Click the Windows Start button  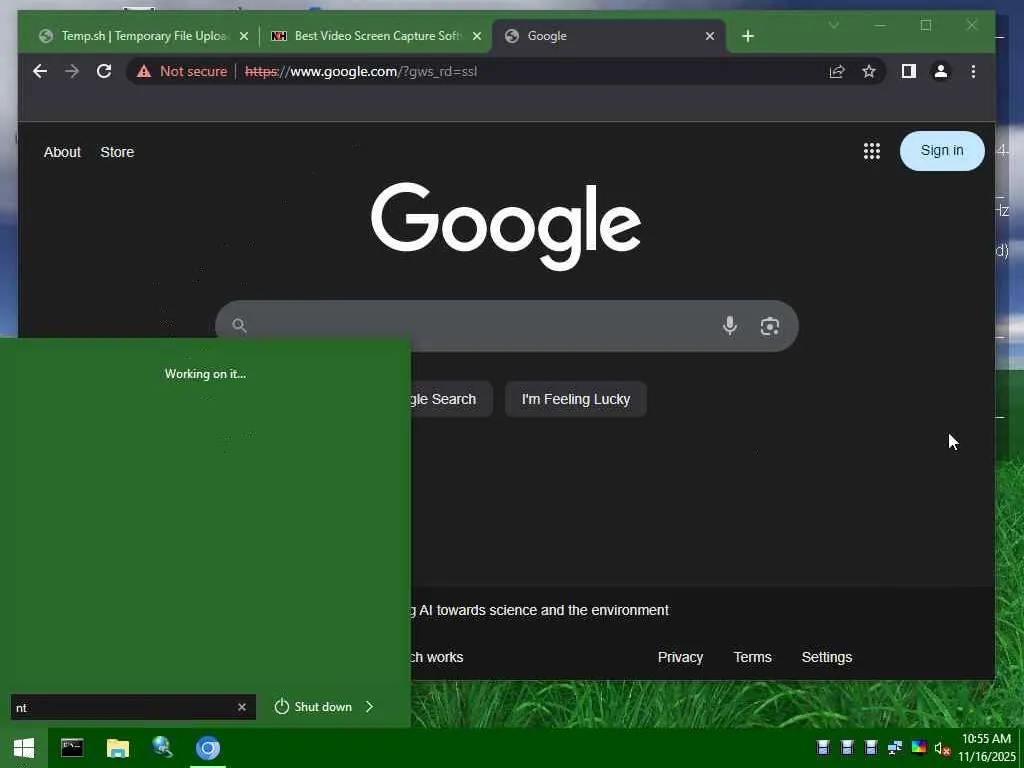pyautogui.click(x=24, y=748)
